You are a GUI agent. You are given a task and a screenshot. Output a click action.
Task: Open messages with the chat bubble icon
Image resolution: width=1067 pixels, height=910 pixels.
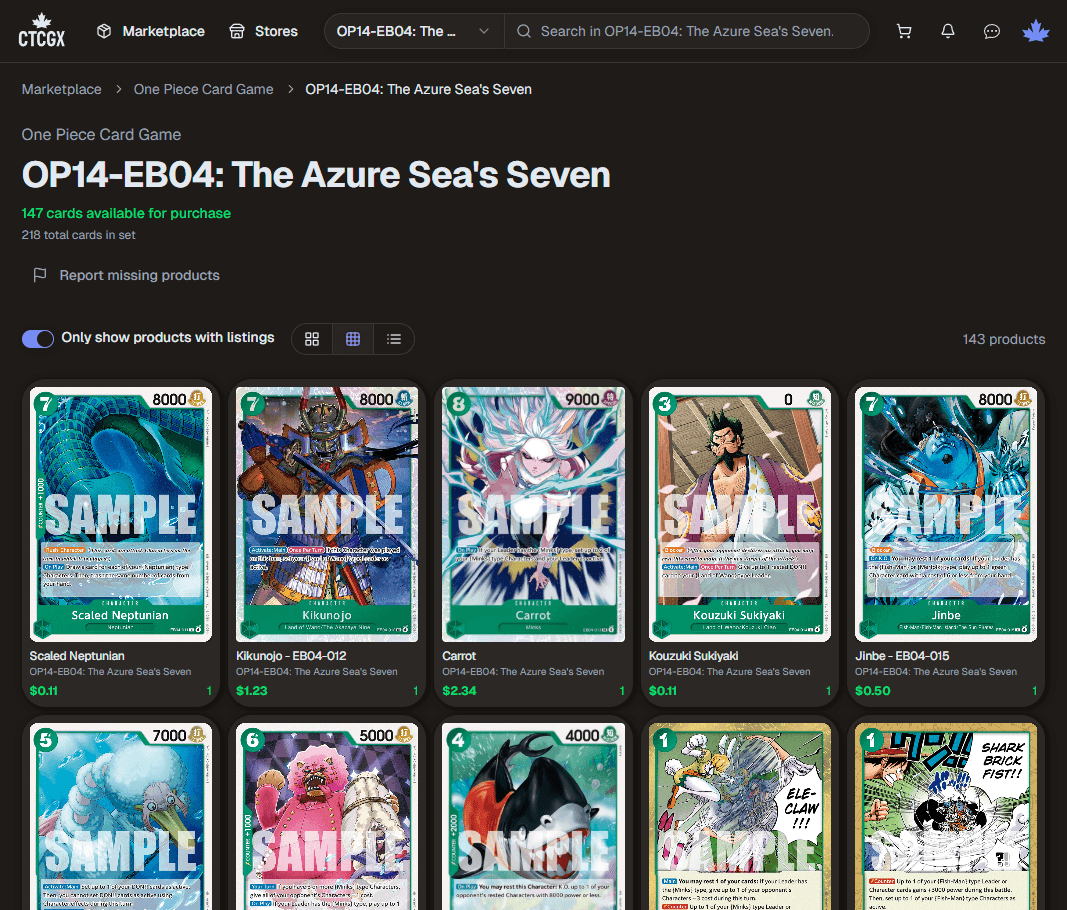pos(991,31)
